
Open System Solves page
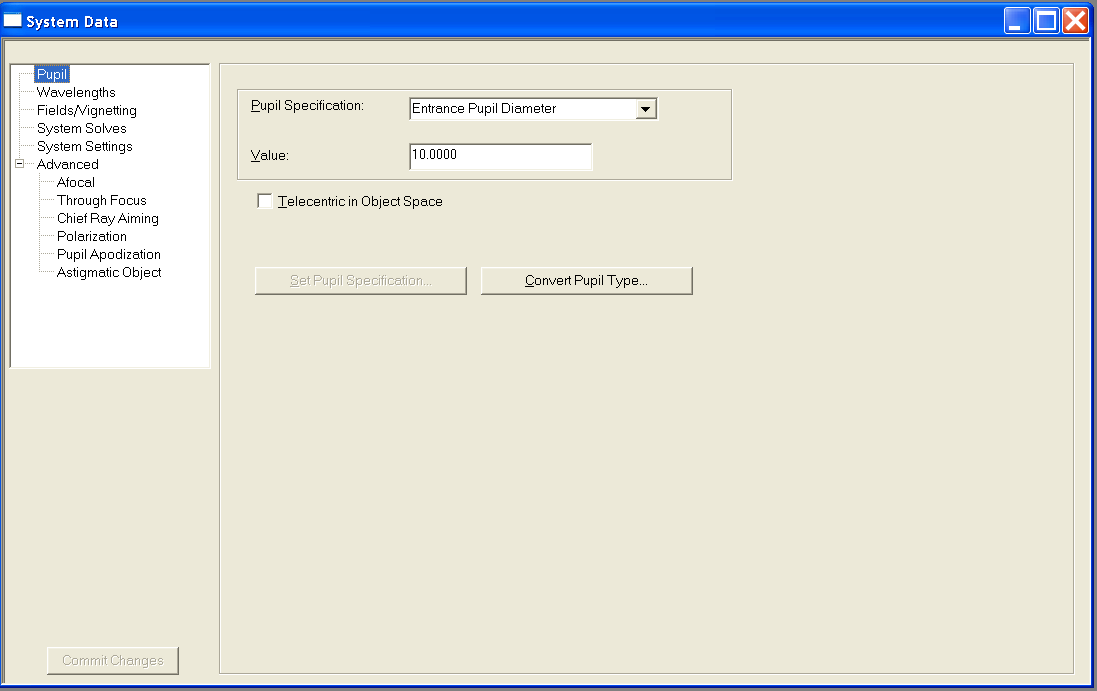[x=81, y=129]
